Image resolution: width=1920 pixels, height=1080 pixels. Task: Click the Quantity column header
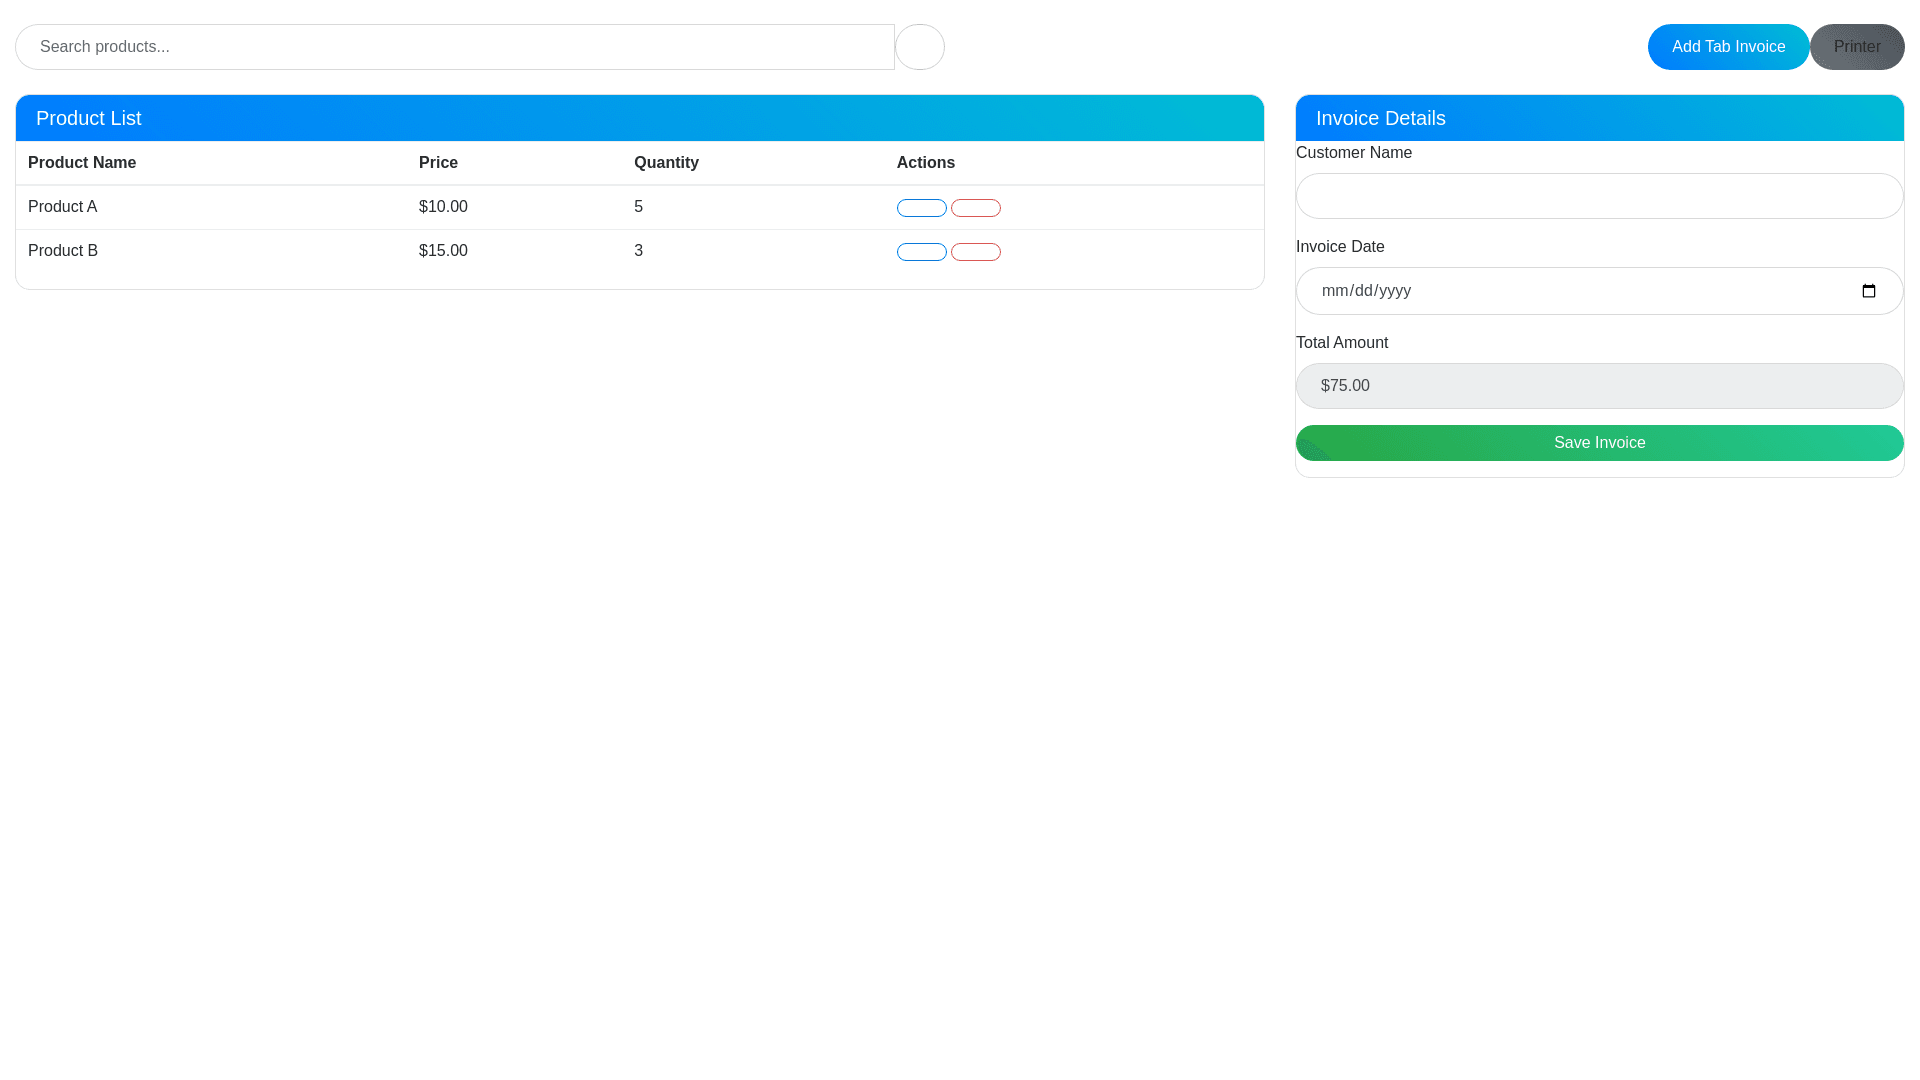(x=666, y=163)
